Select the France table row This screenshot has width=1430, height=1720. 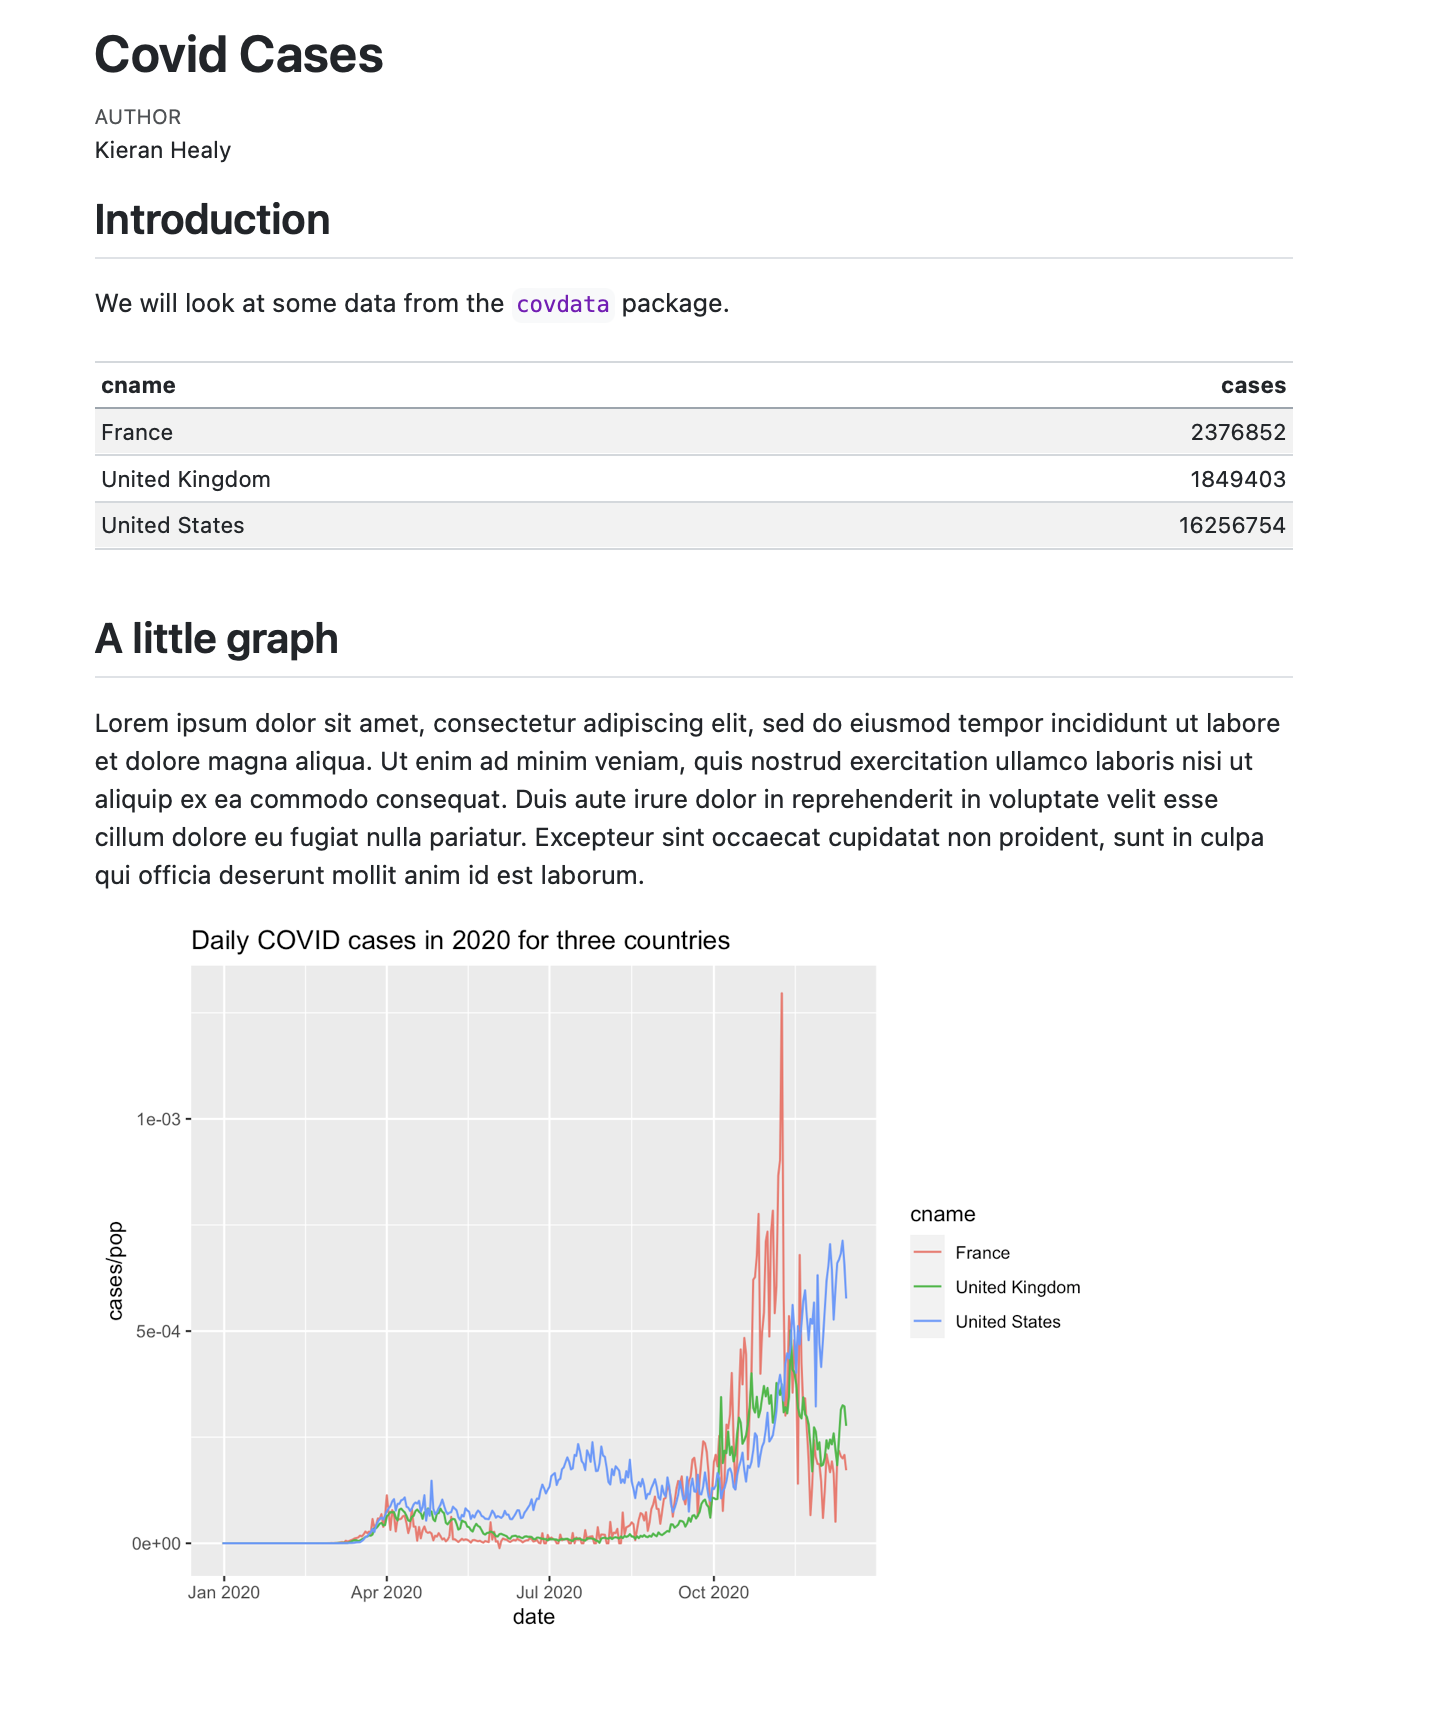tap(693, 432)
